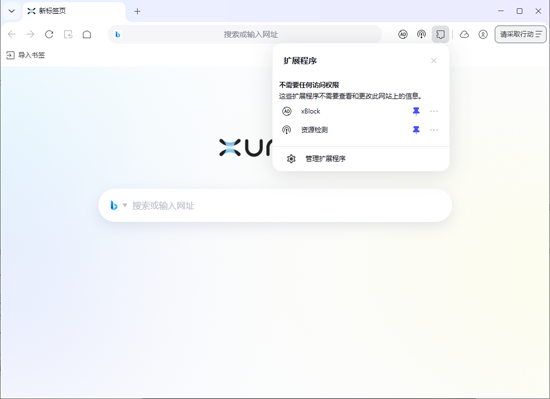Click the xBlock AD icon in the list

coord(287,111)
